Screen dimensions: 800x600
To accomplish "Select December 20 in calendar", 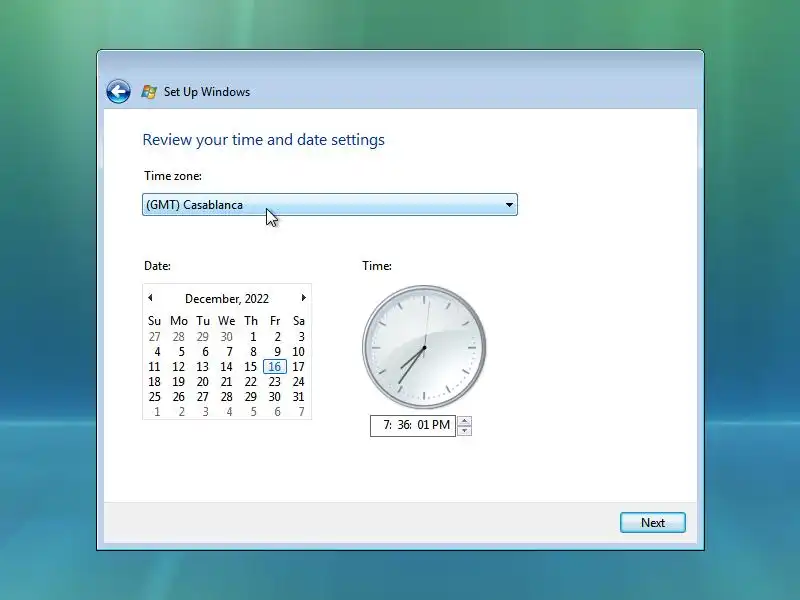I will click(203, 382).
